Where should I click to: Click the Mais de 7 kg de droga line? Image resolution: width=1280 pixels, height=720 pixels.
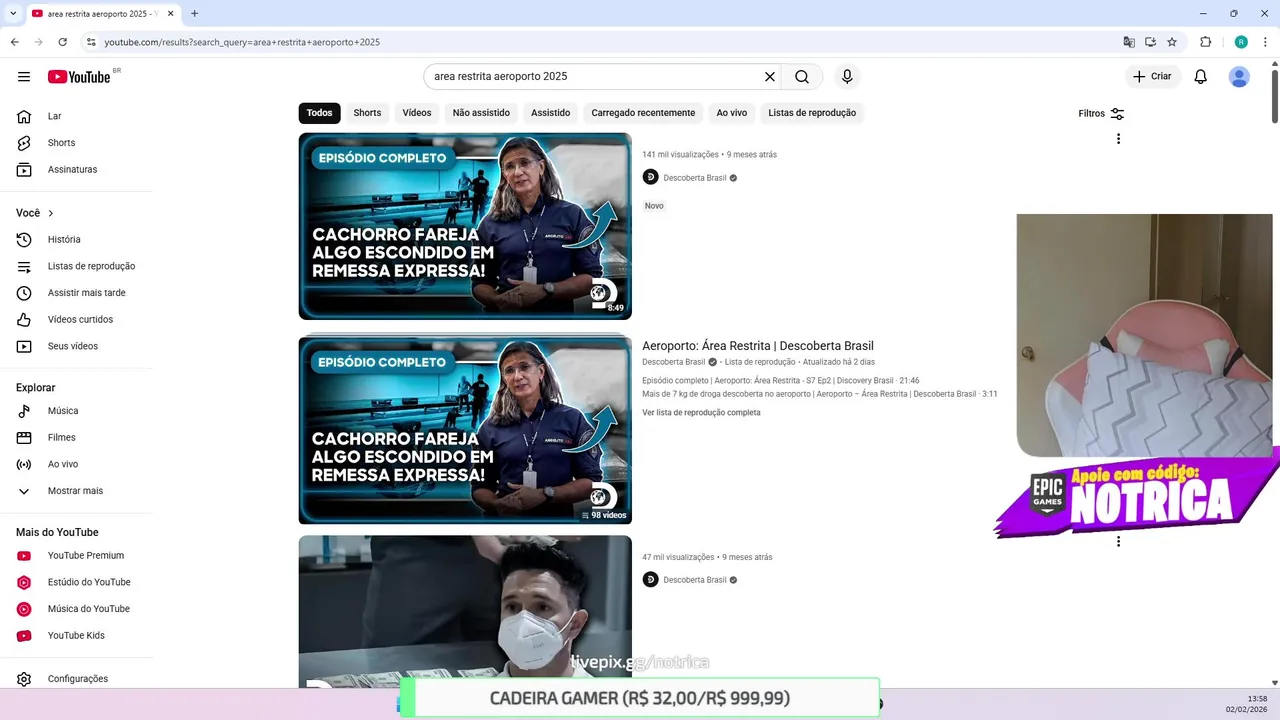coord(820,394)
